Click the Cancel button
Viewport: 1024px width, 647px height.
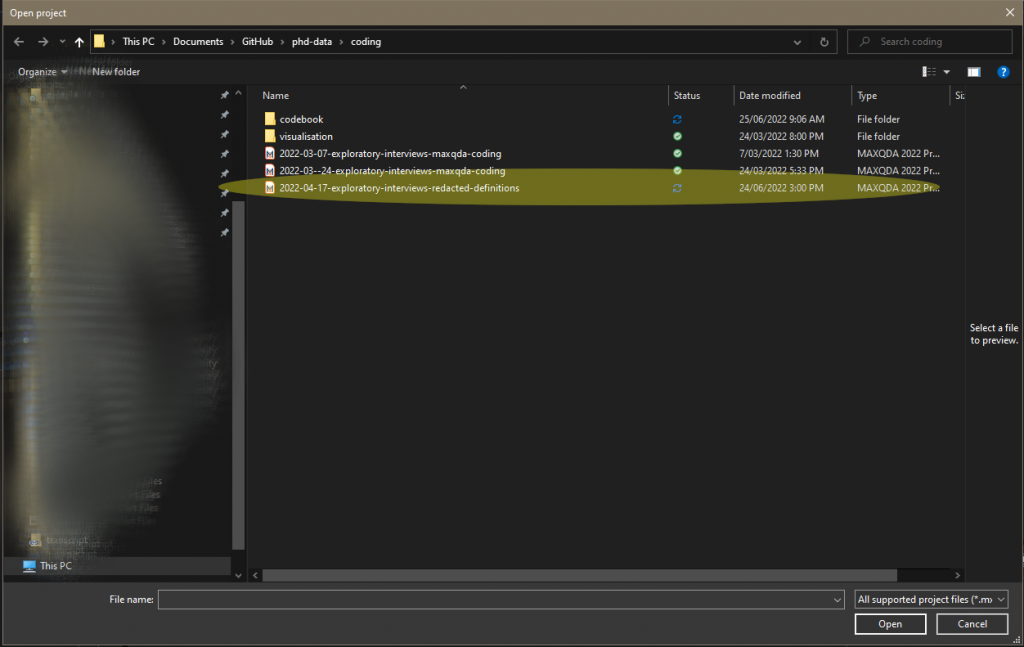[x=972, y=624]
